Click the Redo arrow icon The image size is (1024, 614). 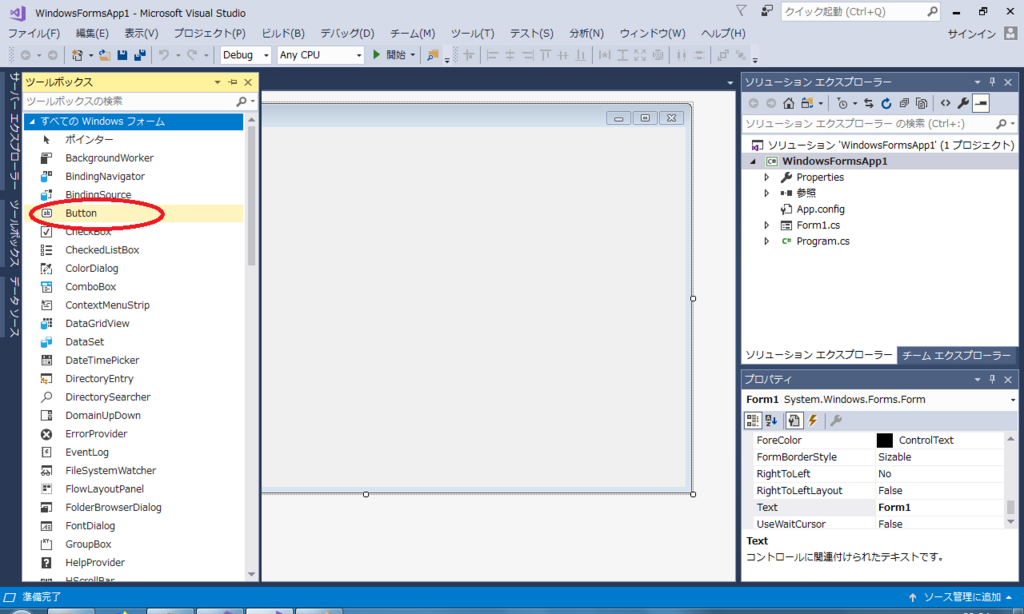[192, 56]
